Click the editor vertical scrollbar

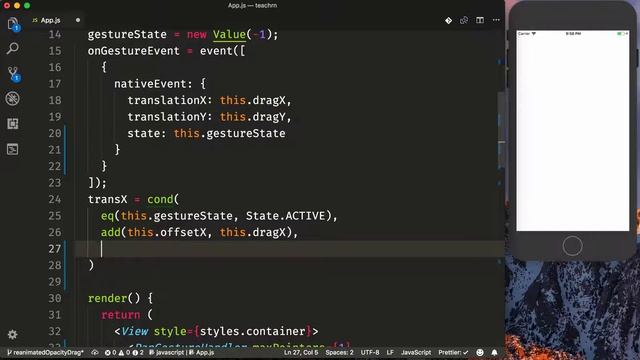point(501,131)
